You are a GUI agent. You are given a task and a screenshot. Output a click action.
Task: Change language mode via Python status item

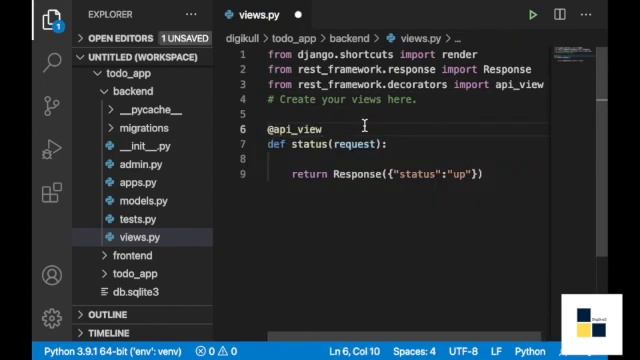click(530, 351)
